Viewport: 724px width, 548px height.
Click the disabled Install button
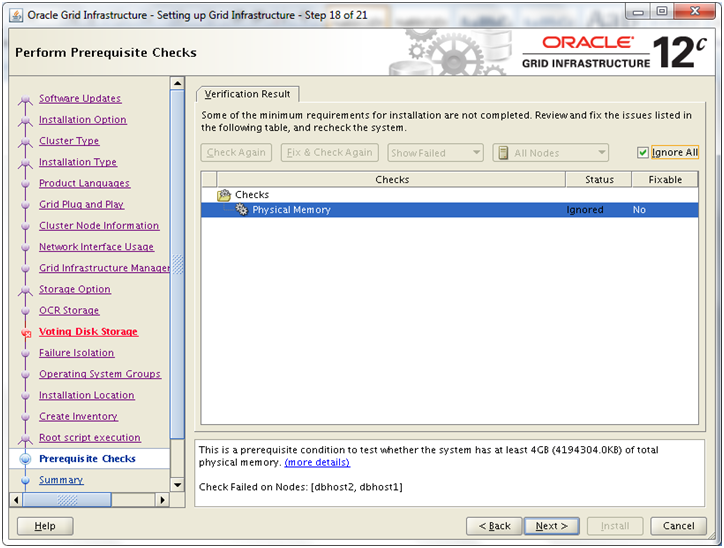[615, 526]
